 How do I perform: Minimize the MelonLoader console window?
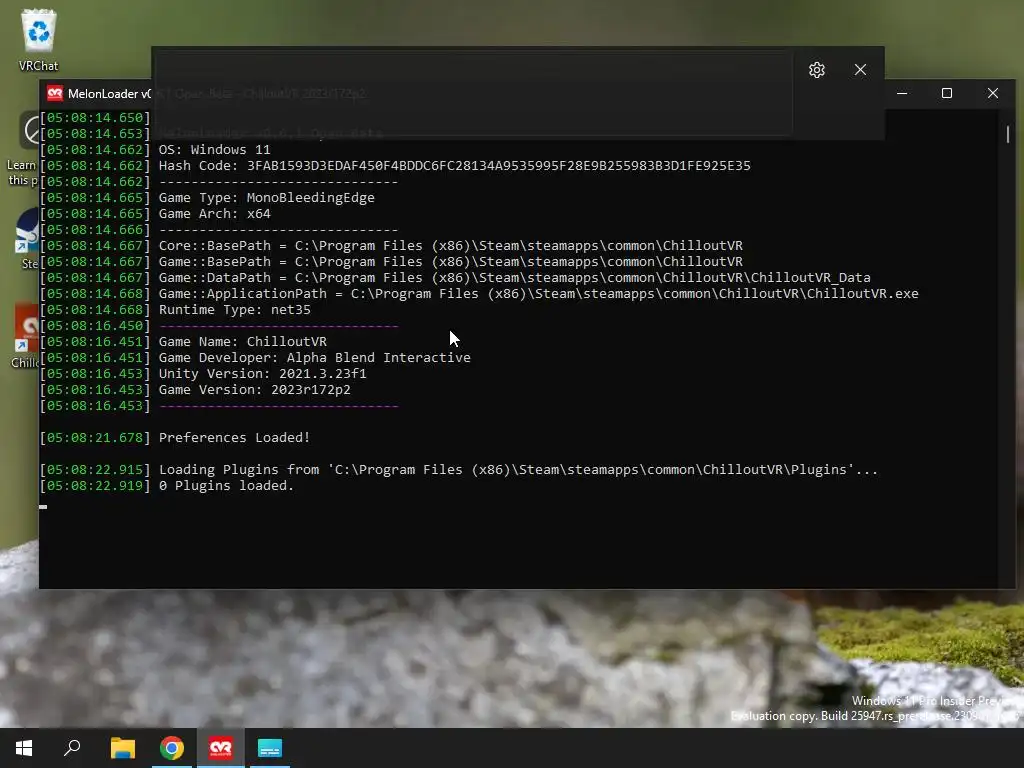(902, 93)
